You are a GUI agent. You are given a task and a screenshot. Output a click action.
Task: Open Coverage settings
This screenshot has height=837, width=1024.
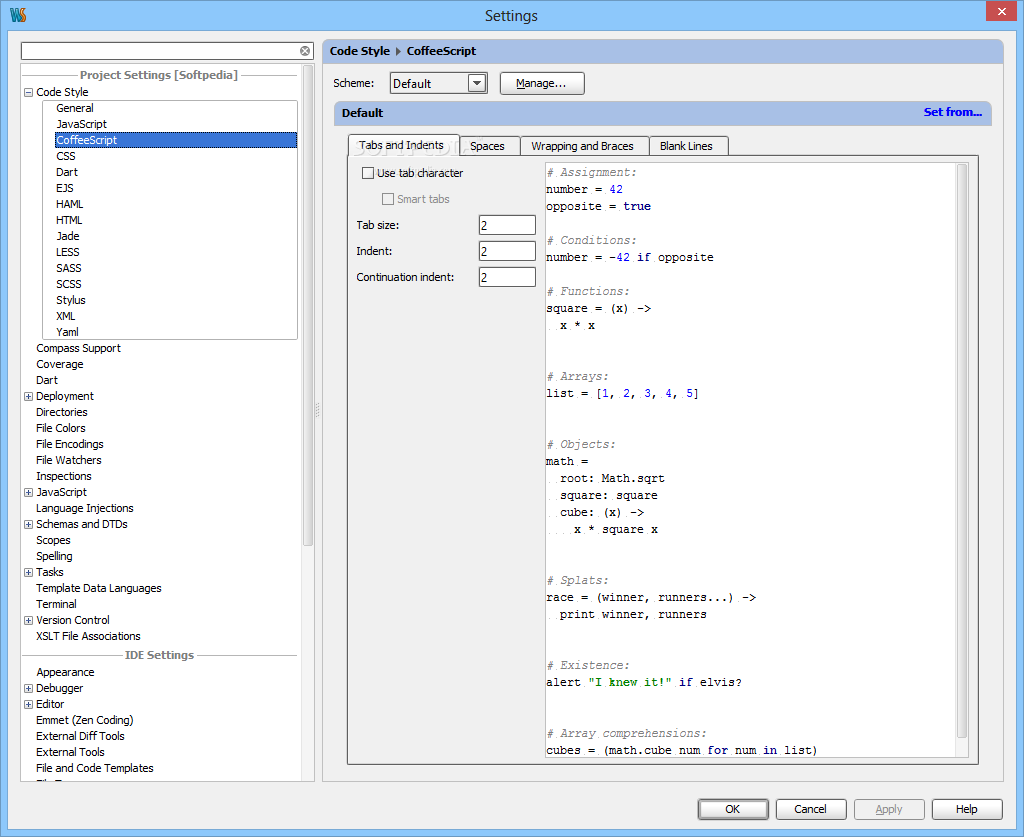coord(59,364)
